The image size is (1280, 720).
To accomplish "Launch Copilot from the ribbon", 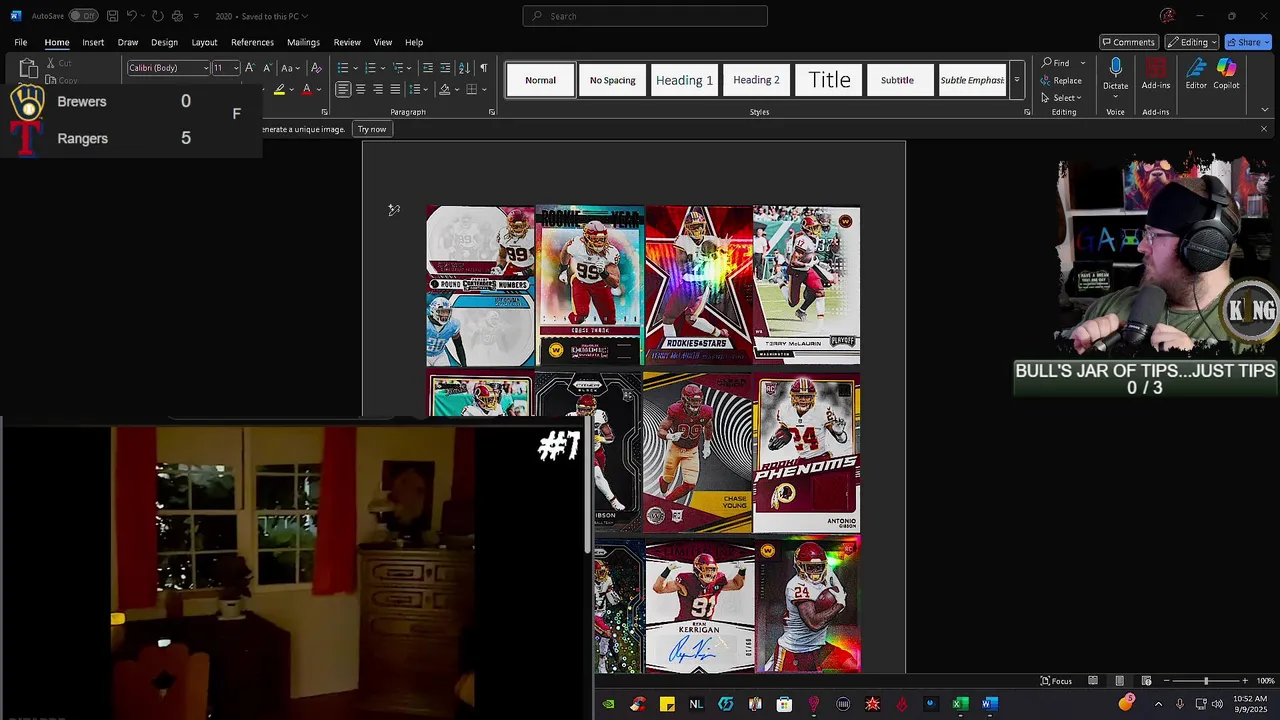I will pyautogui.click(x=1226, y=74).
